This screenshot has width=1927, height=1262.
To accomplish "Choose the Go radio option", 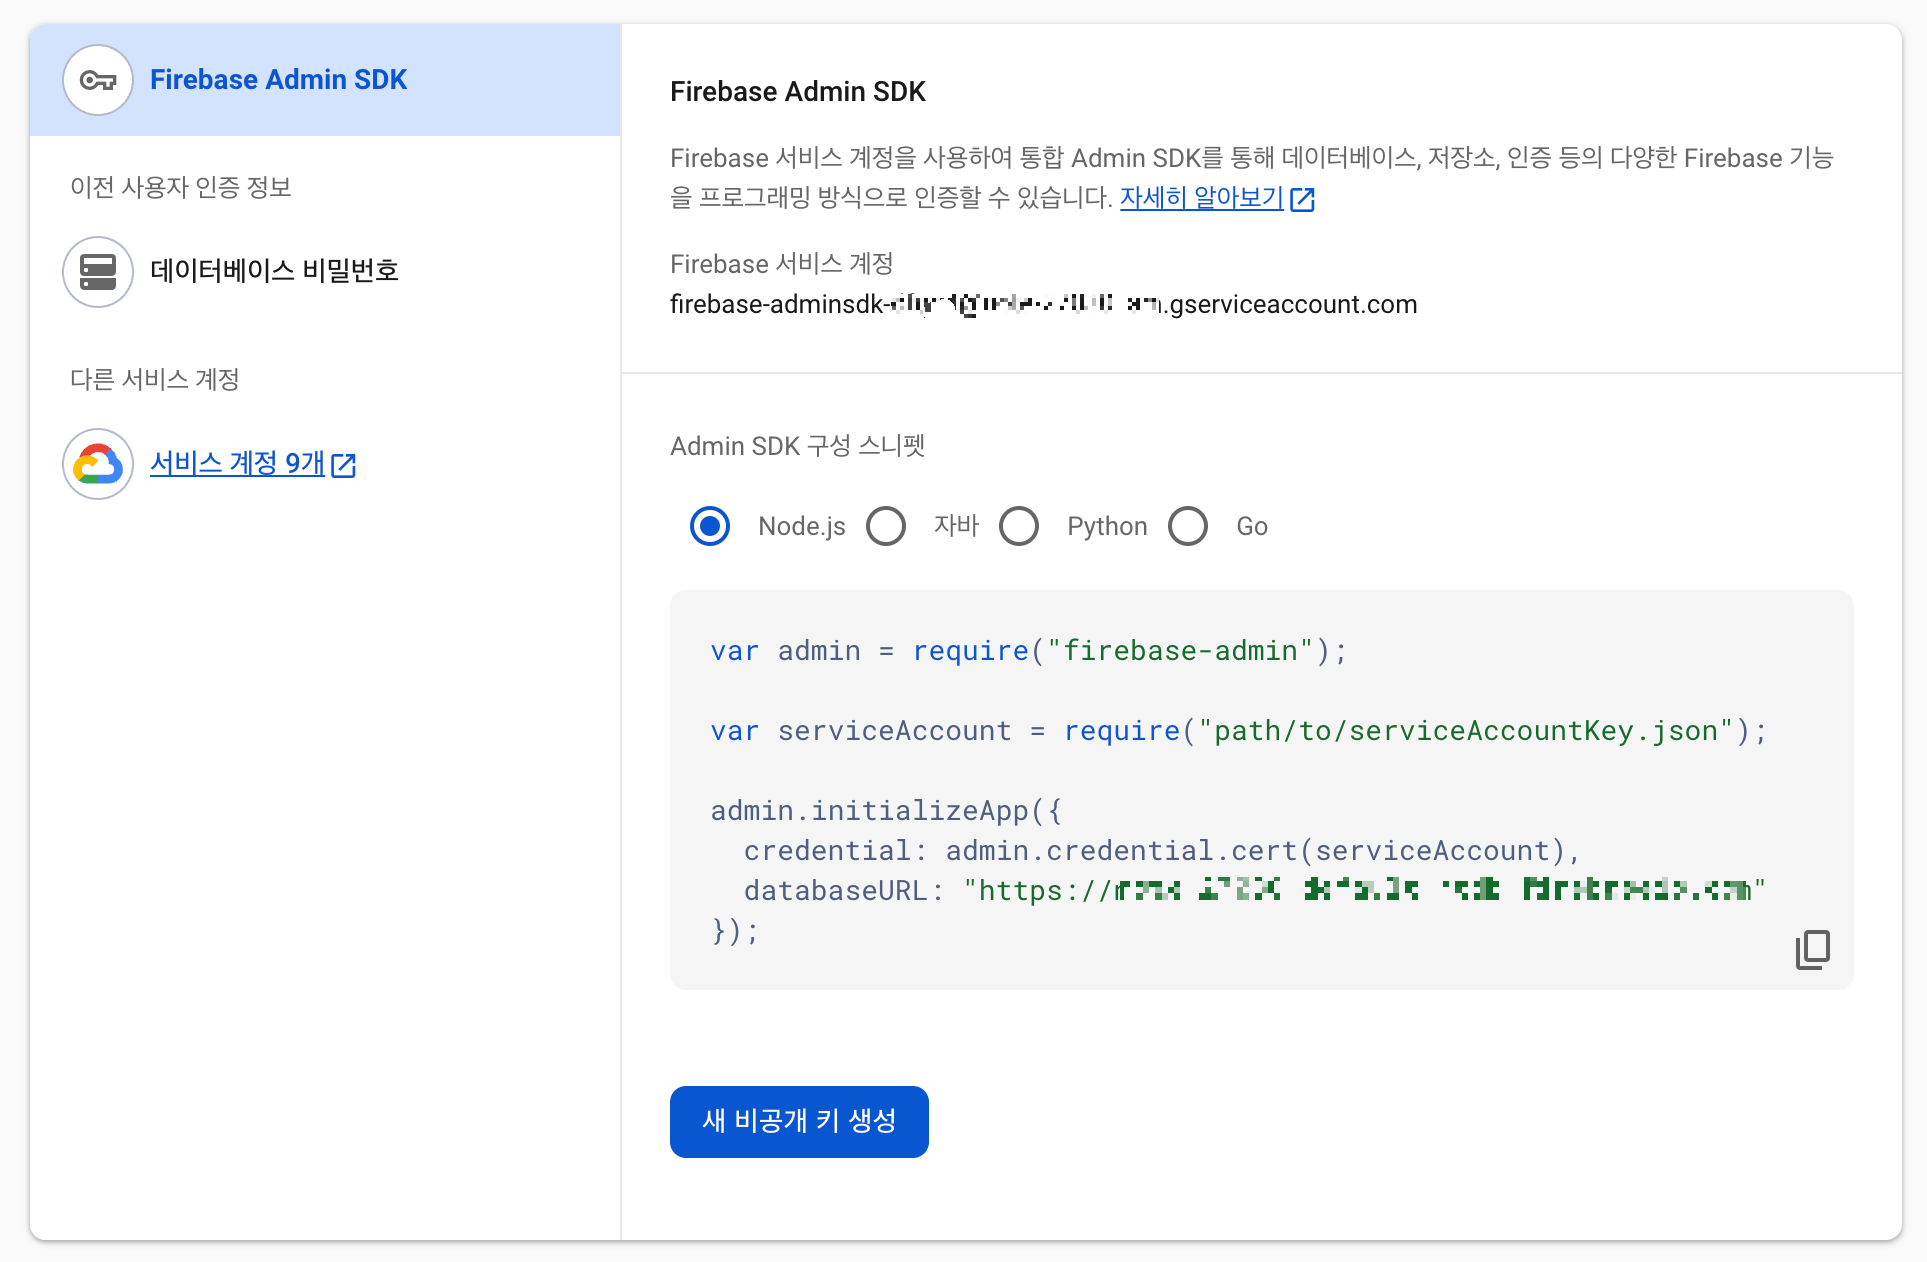I will coord(1188,526).
